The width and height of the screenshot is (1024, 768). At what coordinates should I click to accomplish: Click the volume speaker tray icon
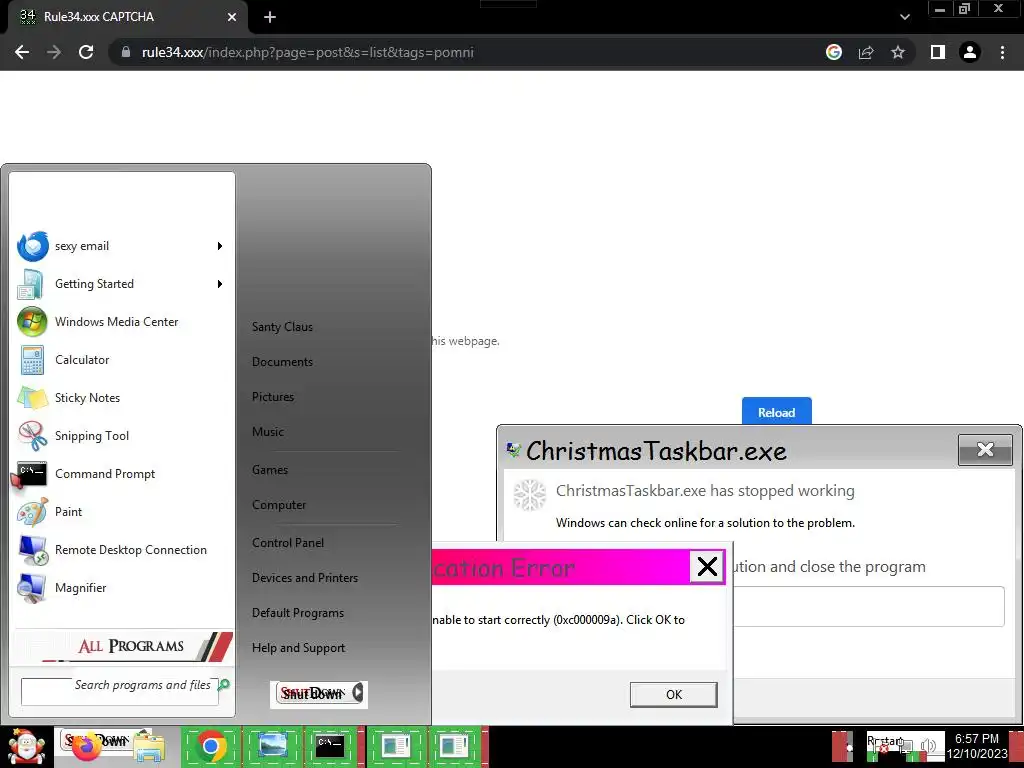point(928,746)
